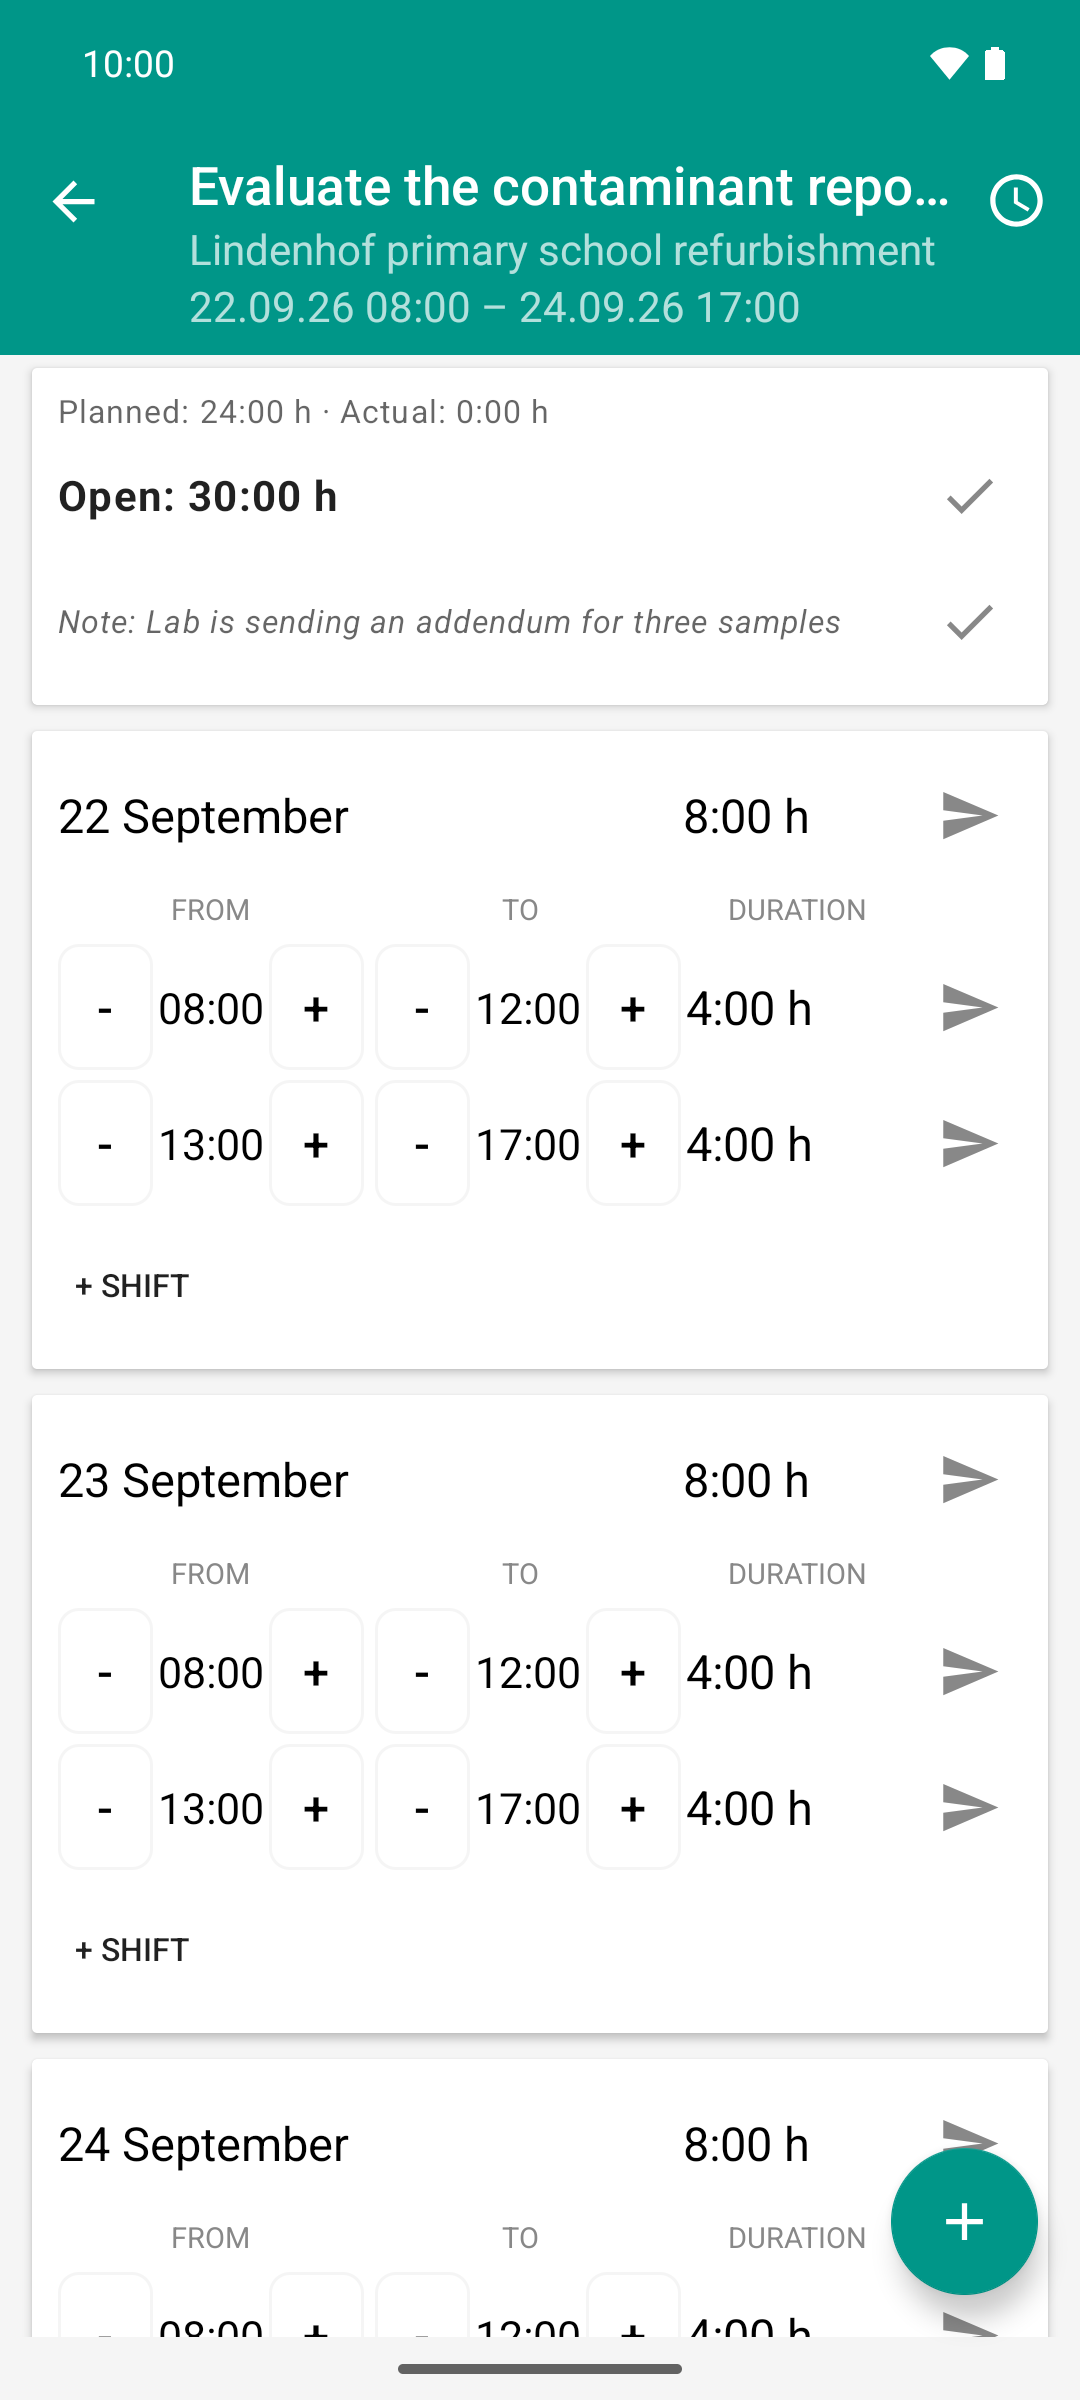This screenshot has height=2400, width=1080.
Task: Decrease 22 September 17:00 end time
Action: [422, 1144]
